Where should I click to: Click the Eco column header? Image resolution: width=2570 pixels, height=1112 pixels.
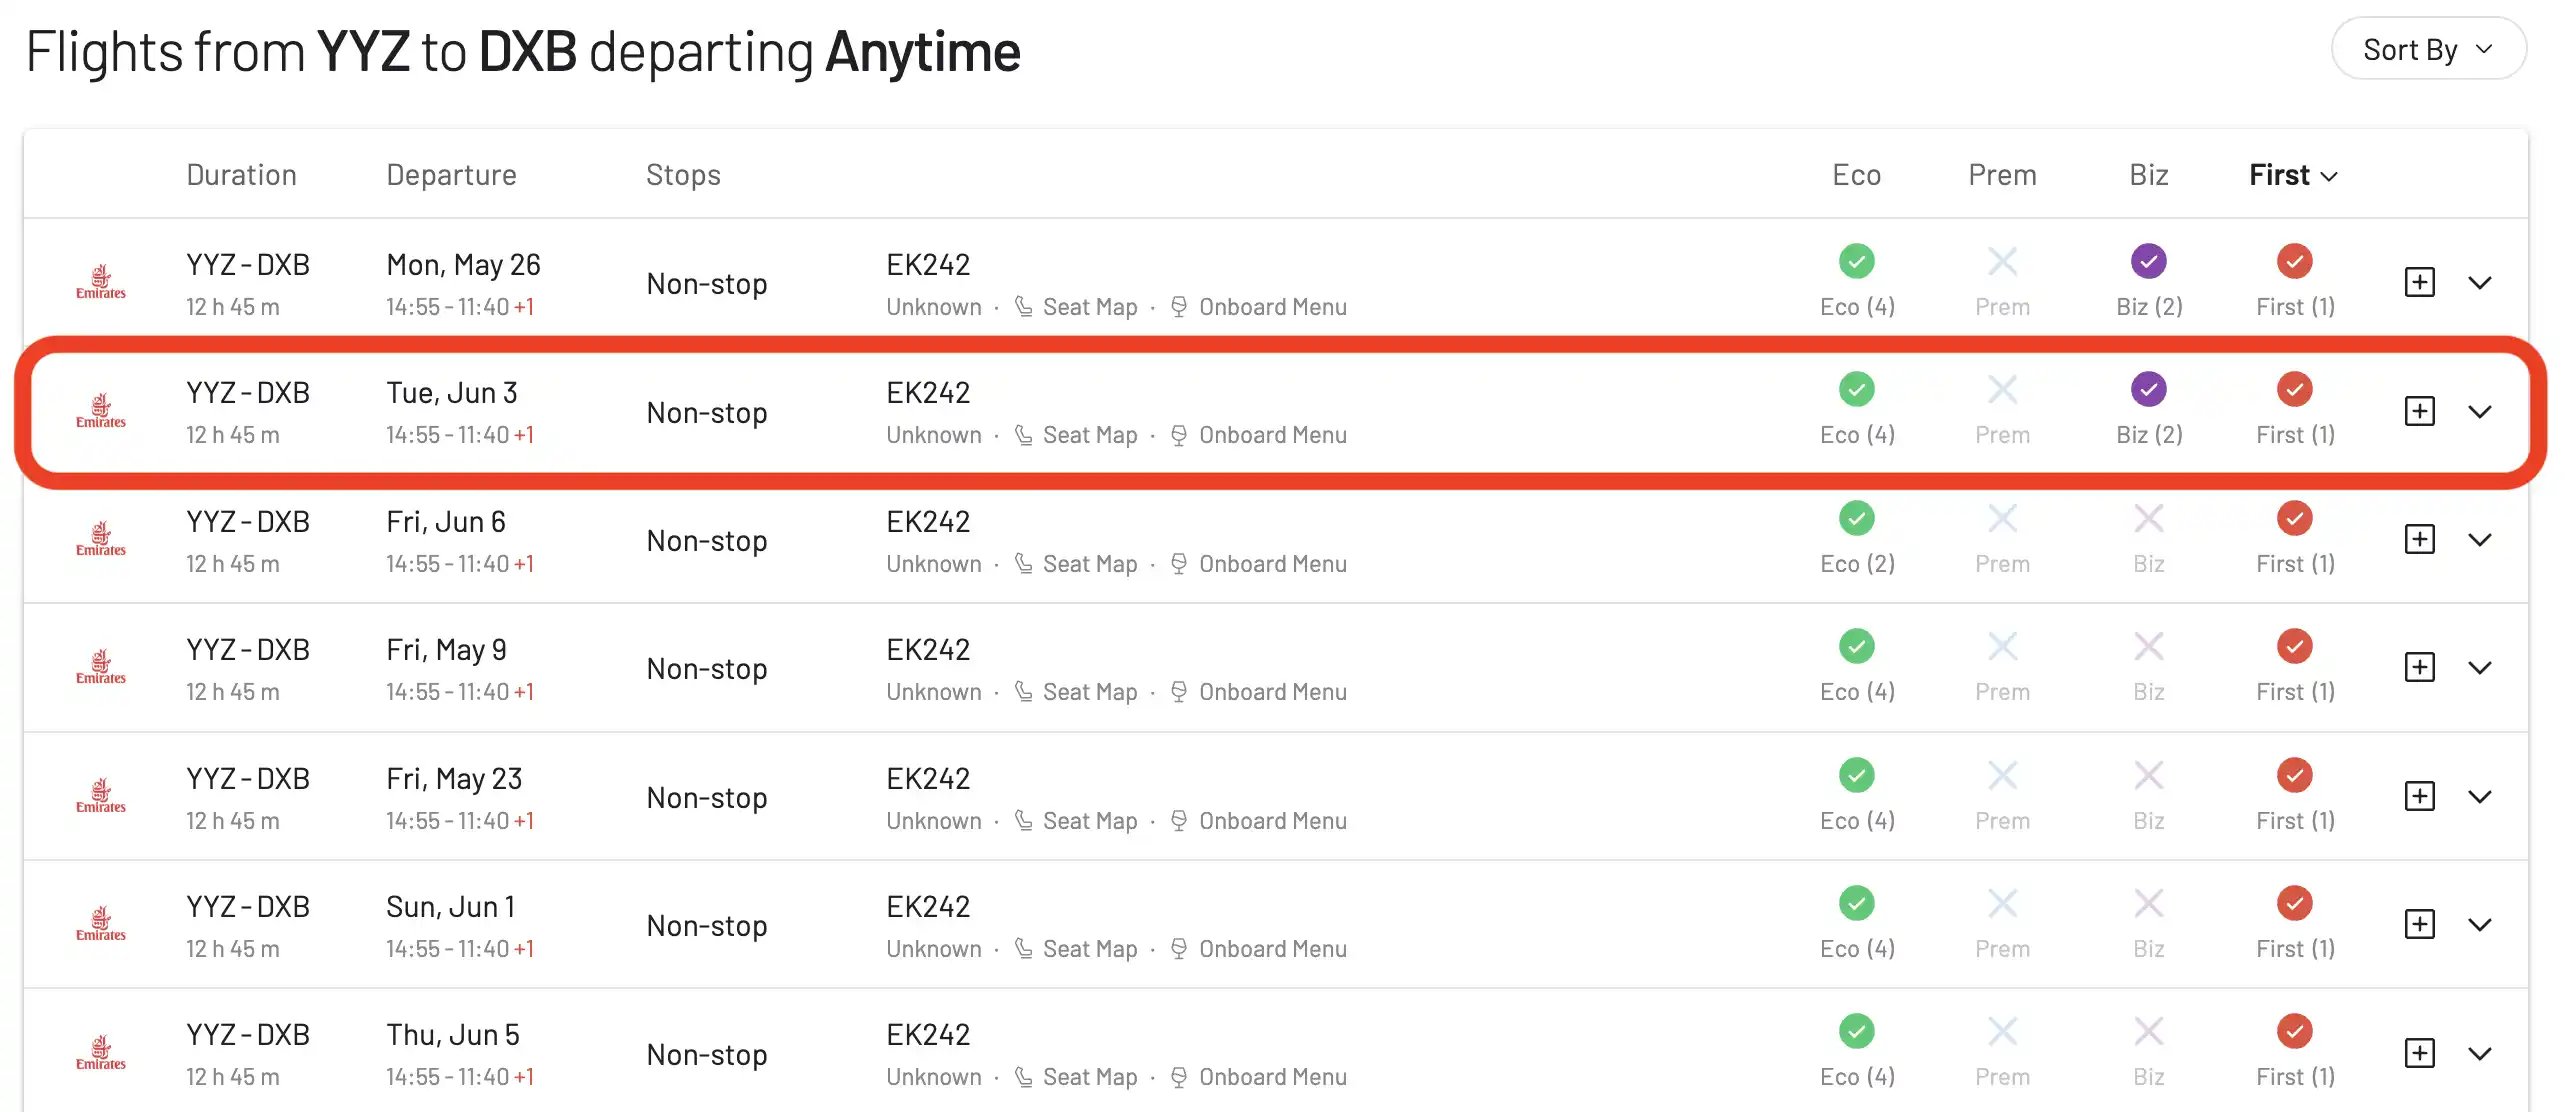click(1856, 175)
